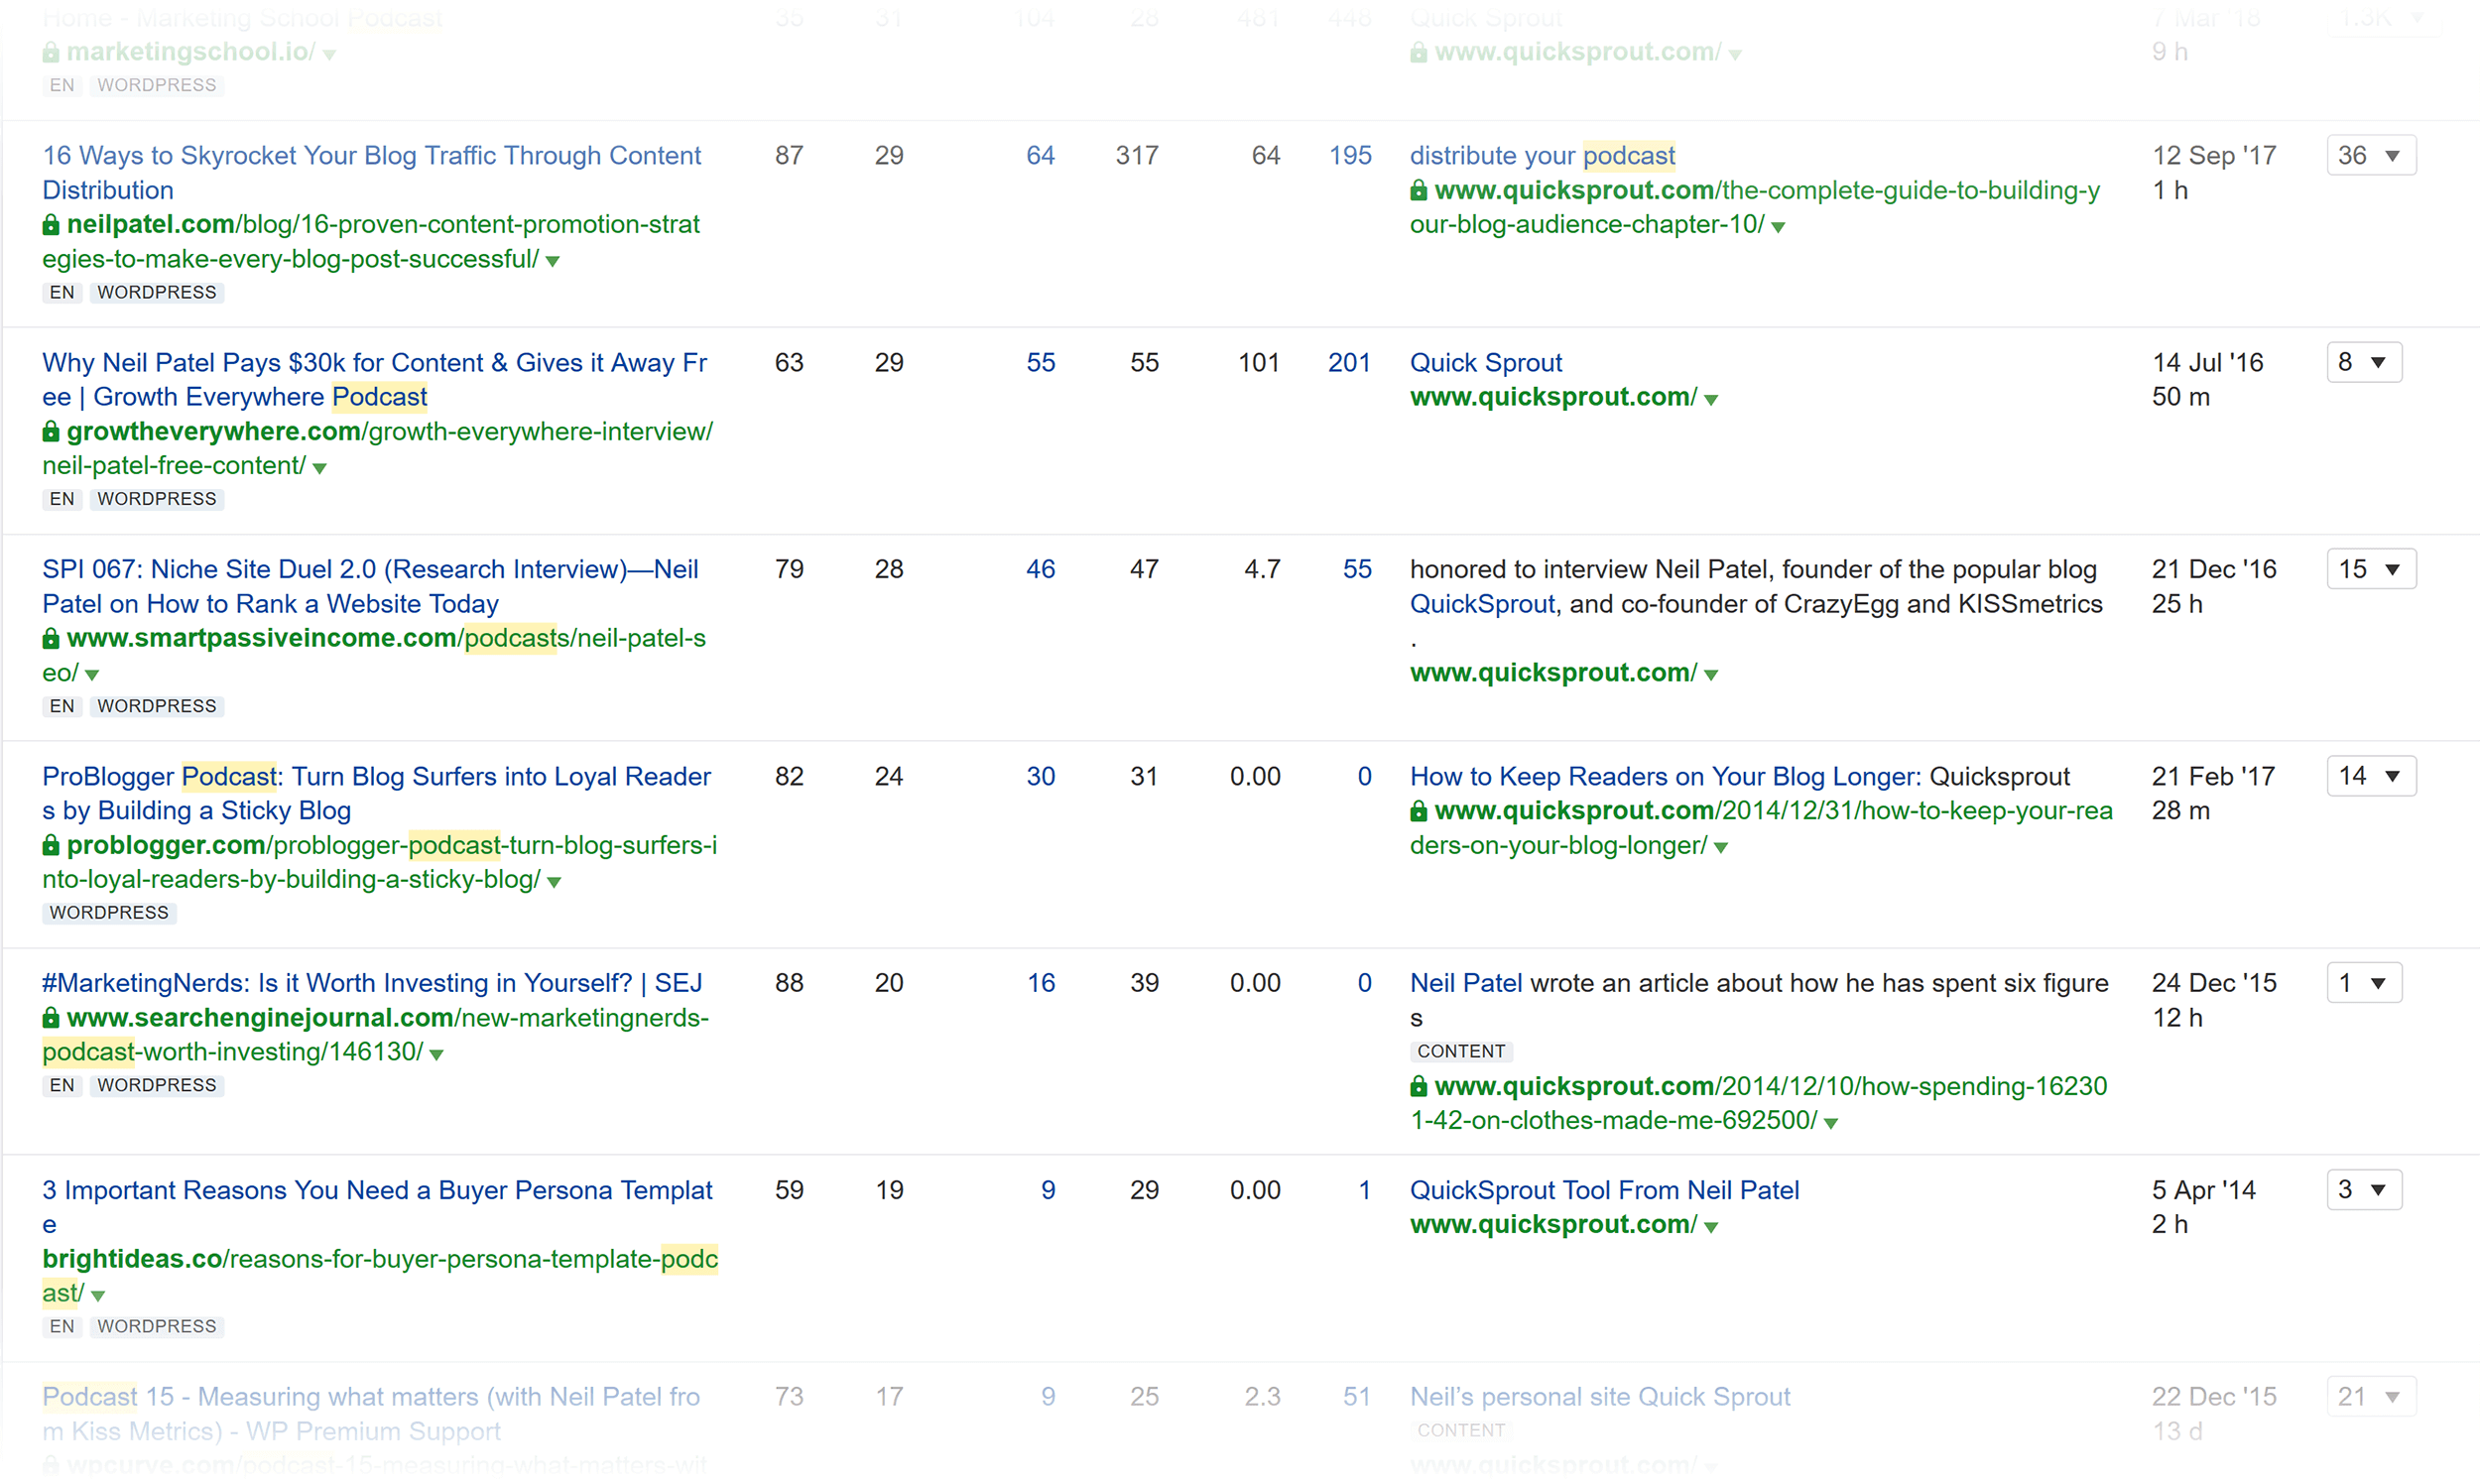Expand brightideas.co URL dropdown arrow
This screenshot has height=1484, width=2480.
(98, 1295)
